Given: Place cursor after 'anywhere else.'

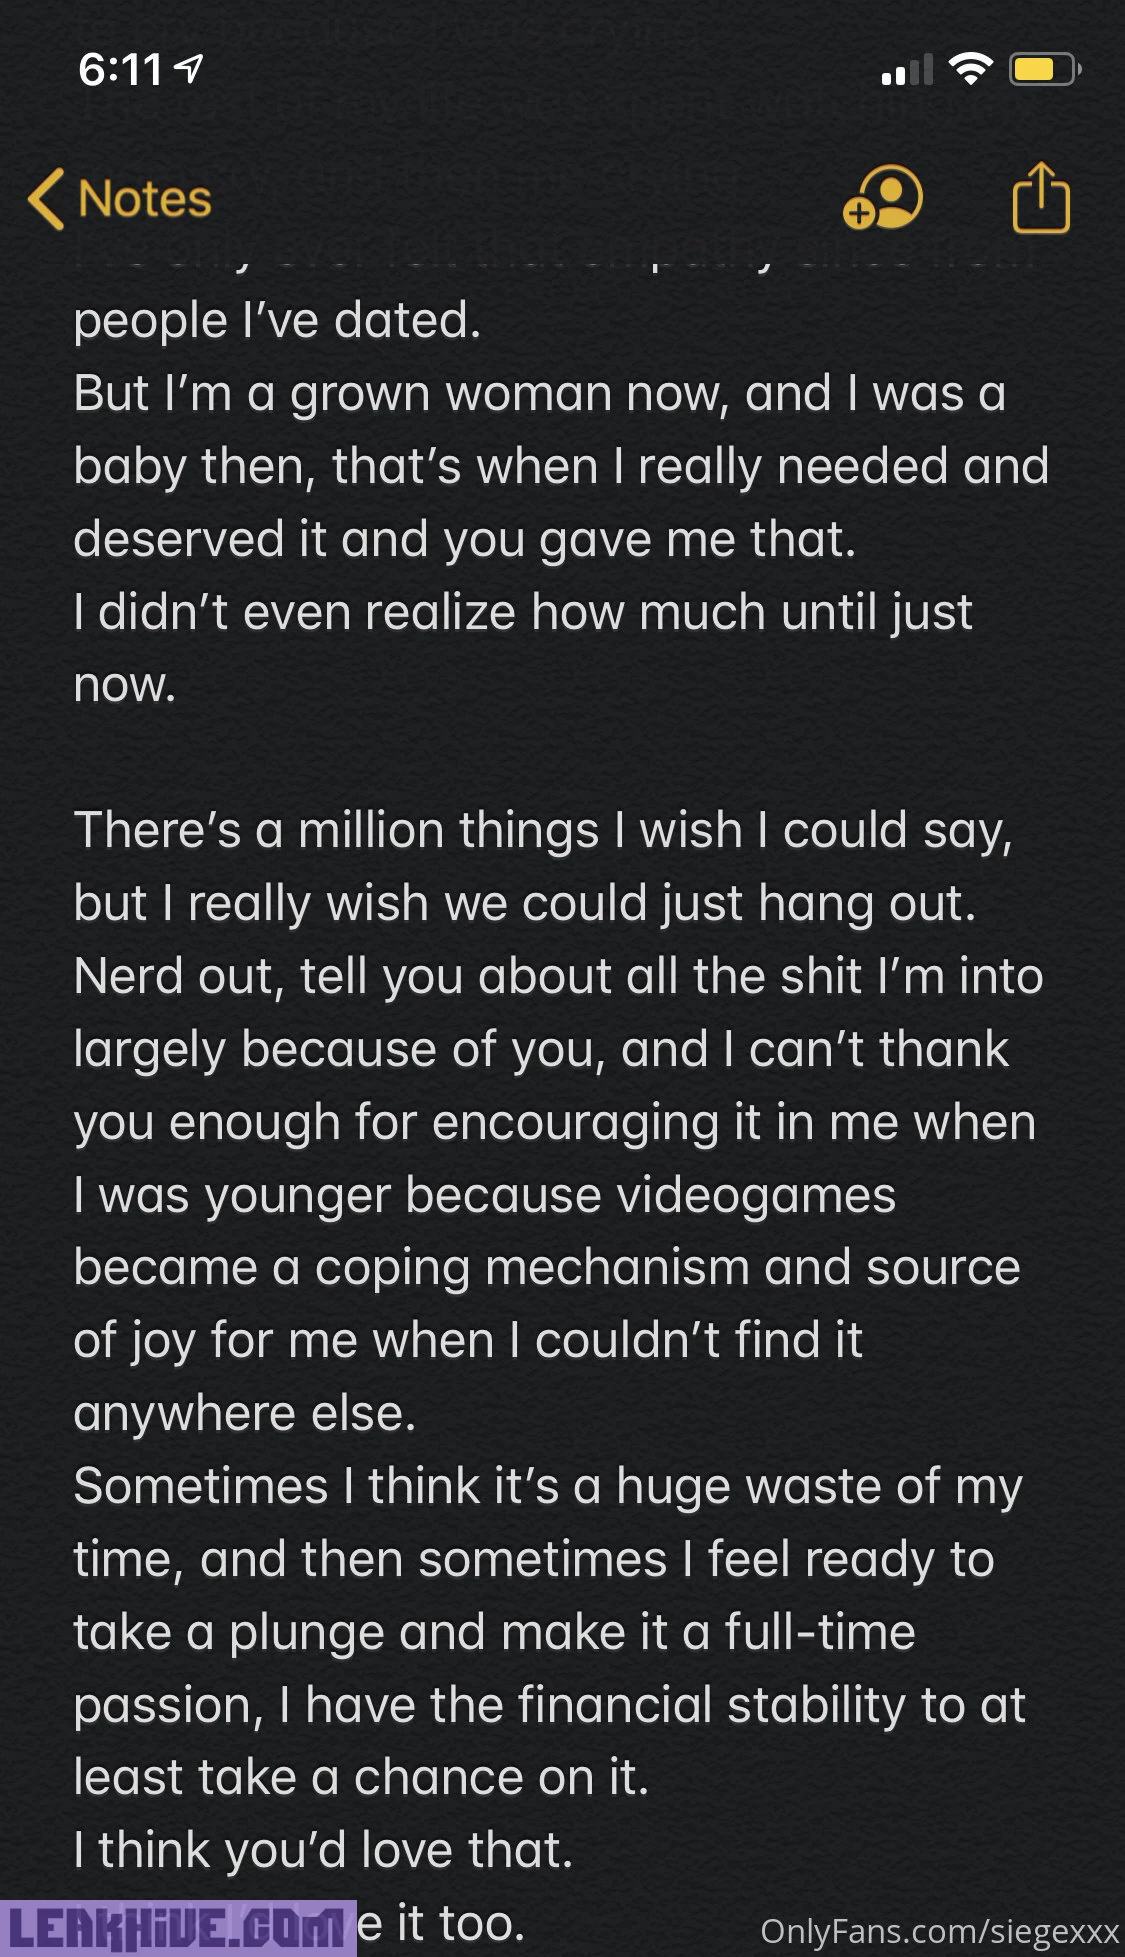Looking at the screenshot, I should click(418, 1414).
